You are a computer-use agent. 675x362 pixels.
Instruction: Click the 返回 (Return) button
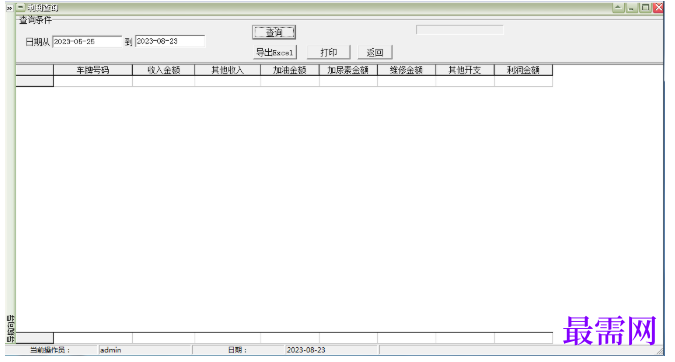point(375,53)
